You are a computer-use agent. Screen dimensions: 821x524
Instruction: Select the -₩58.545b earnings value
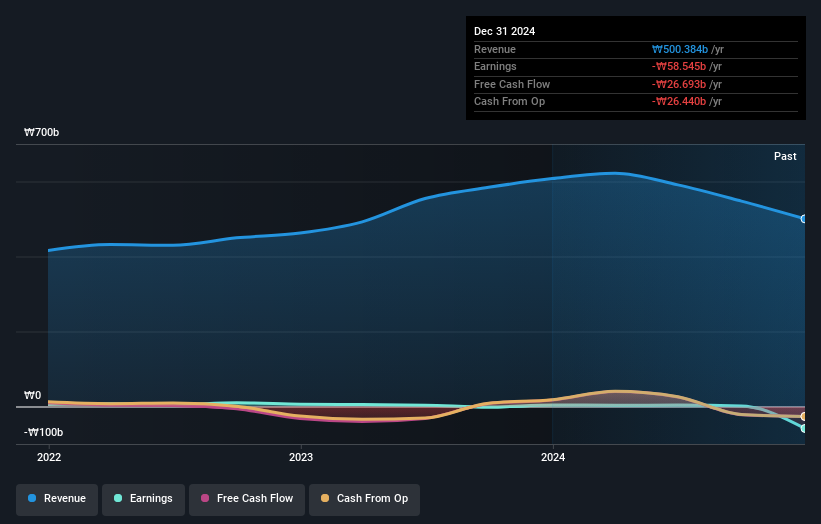(x=679, y=66)
